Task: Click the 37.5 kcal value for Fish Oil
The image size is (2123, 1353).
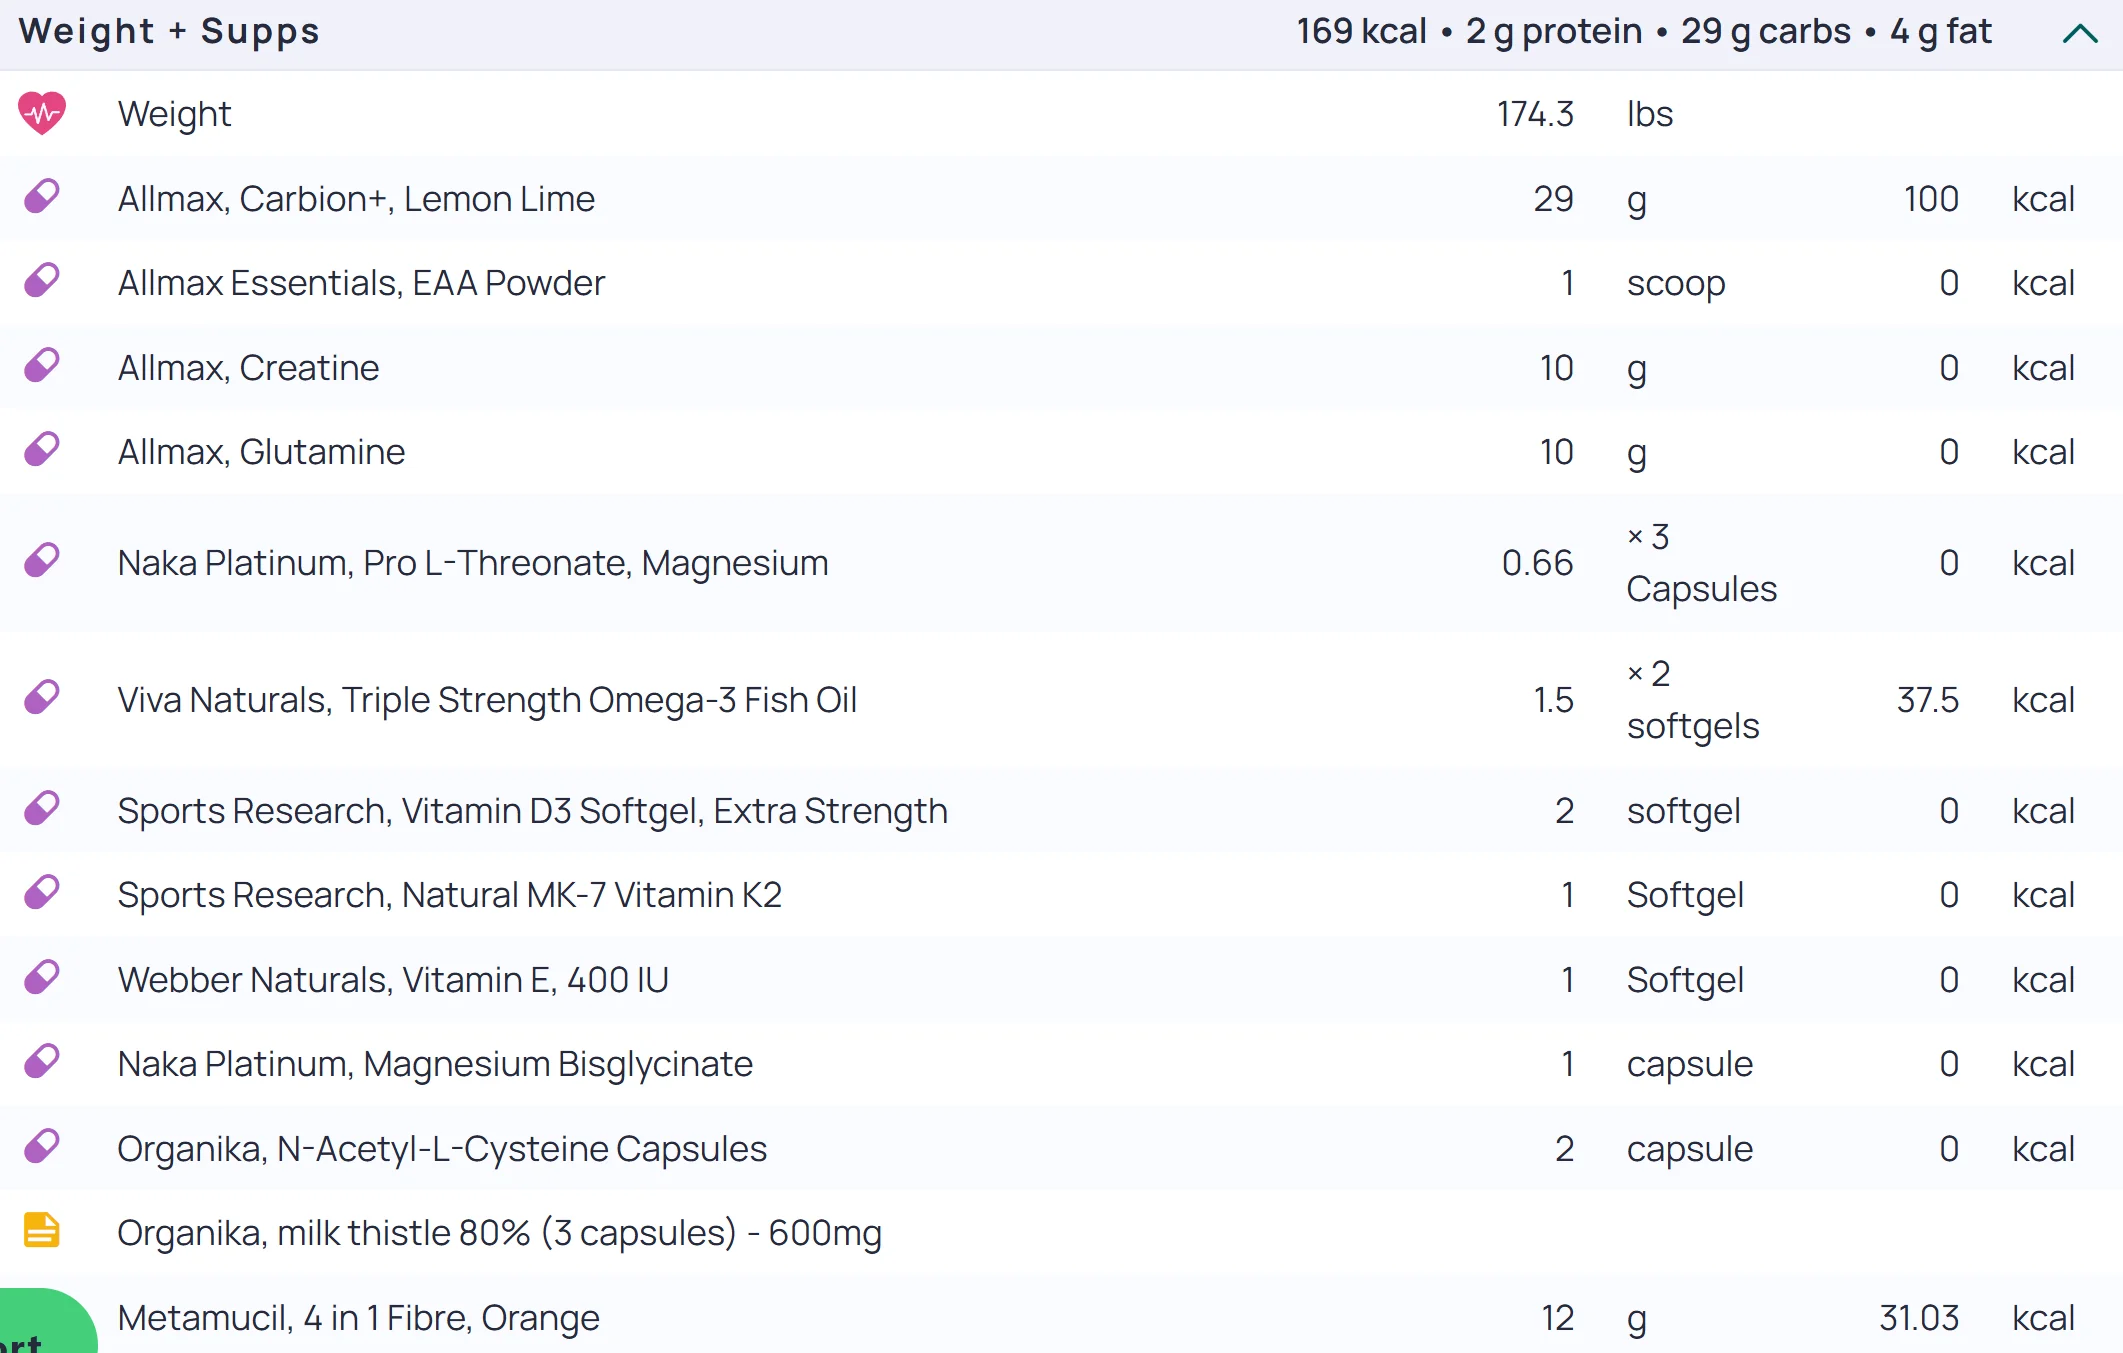Action: (1927, 700)
